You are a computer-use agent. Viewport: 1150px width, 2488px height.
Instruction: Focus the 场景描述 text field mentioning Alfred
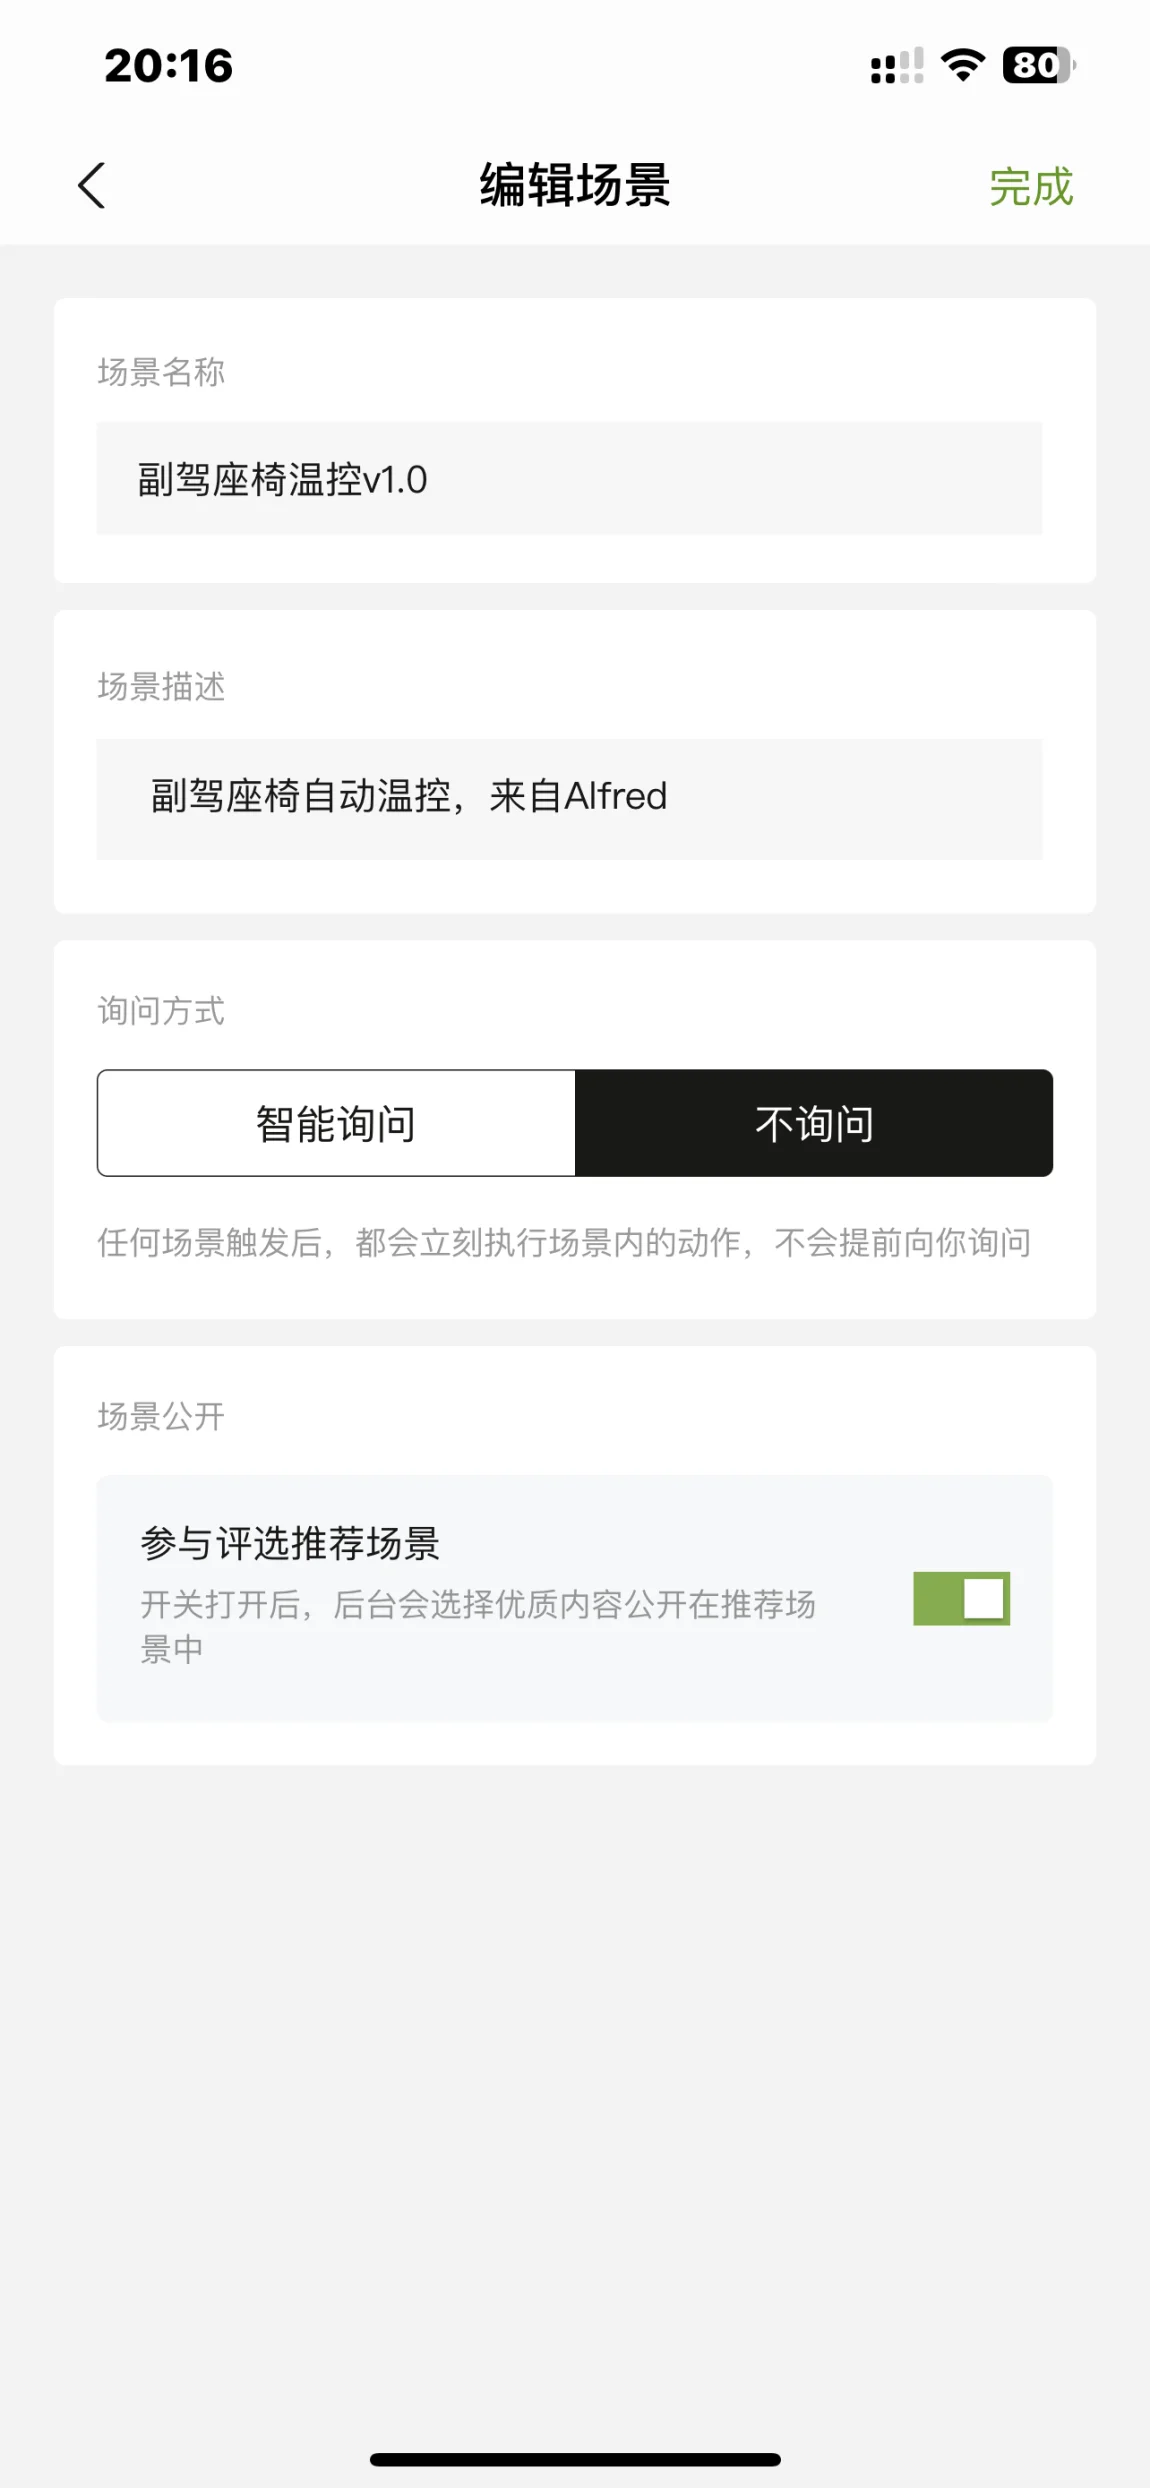pos(568,798)
